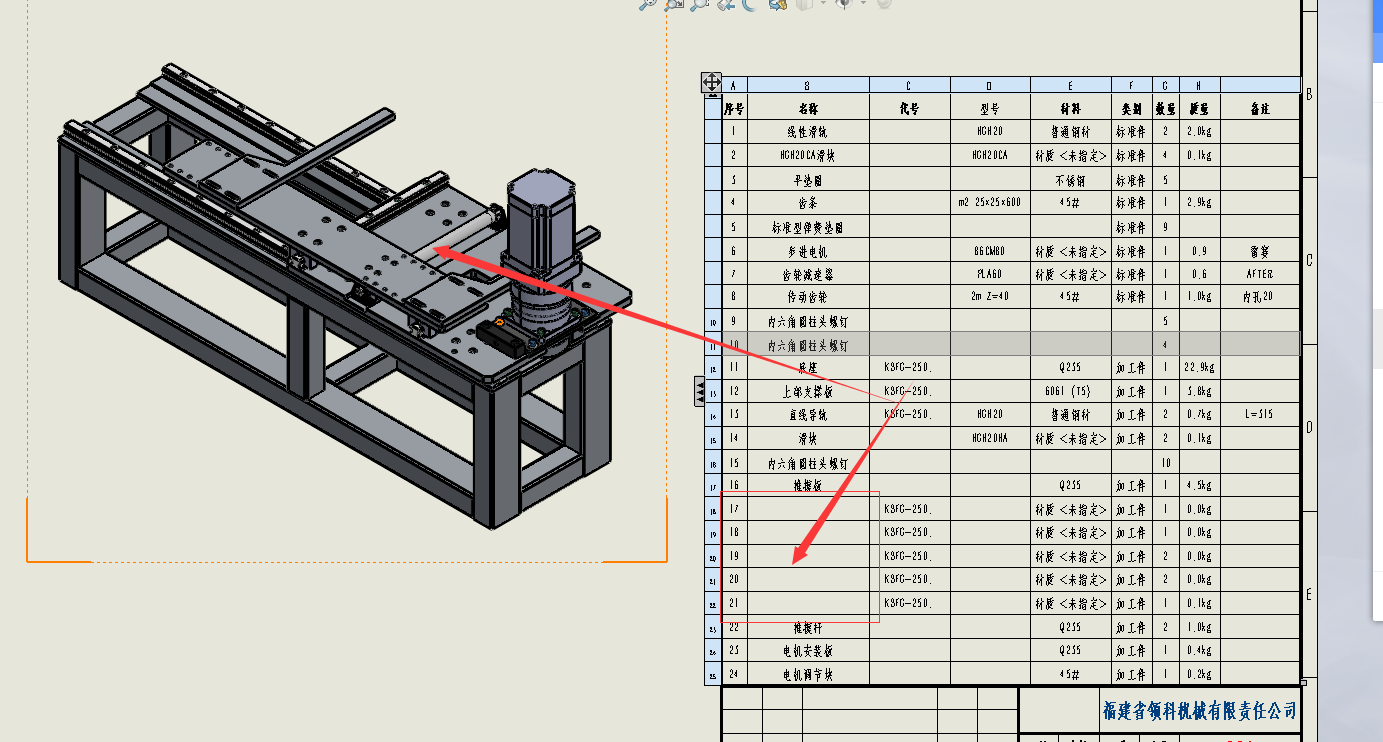Select column header D of the BOM table

[991, 85]
